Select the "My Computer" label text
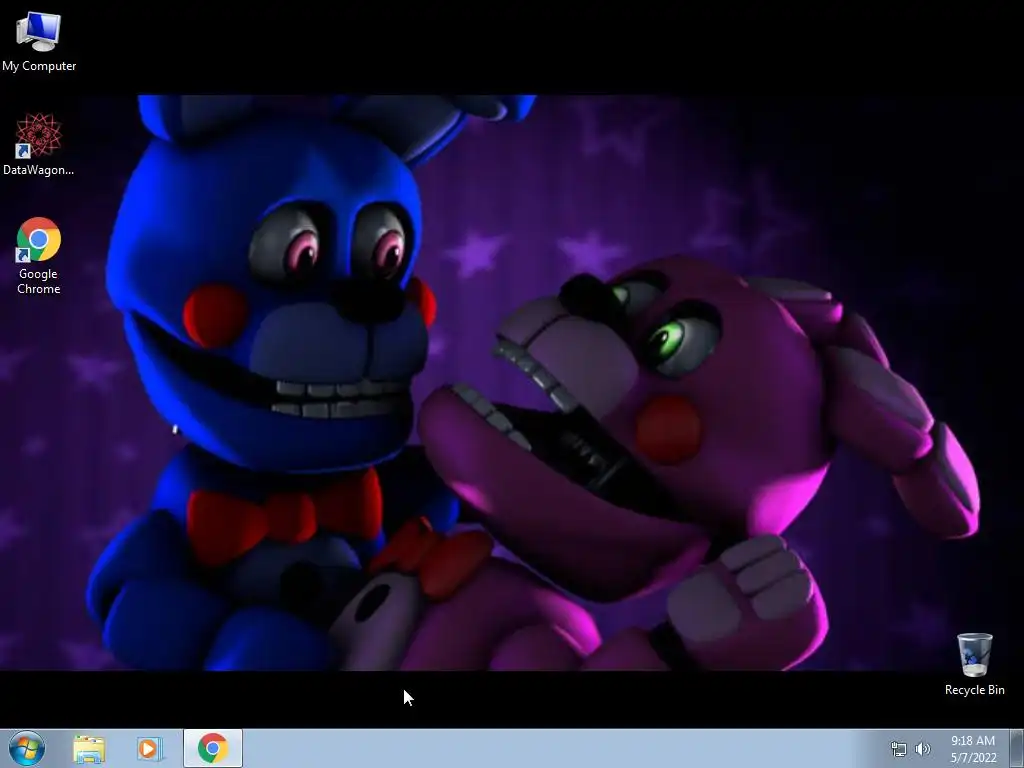Image resolution: width=1024 pixels, height=768 pixels. click(x=39, y=66)
